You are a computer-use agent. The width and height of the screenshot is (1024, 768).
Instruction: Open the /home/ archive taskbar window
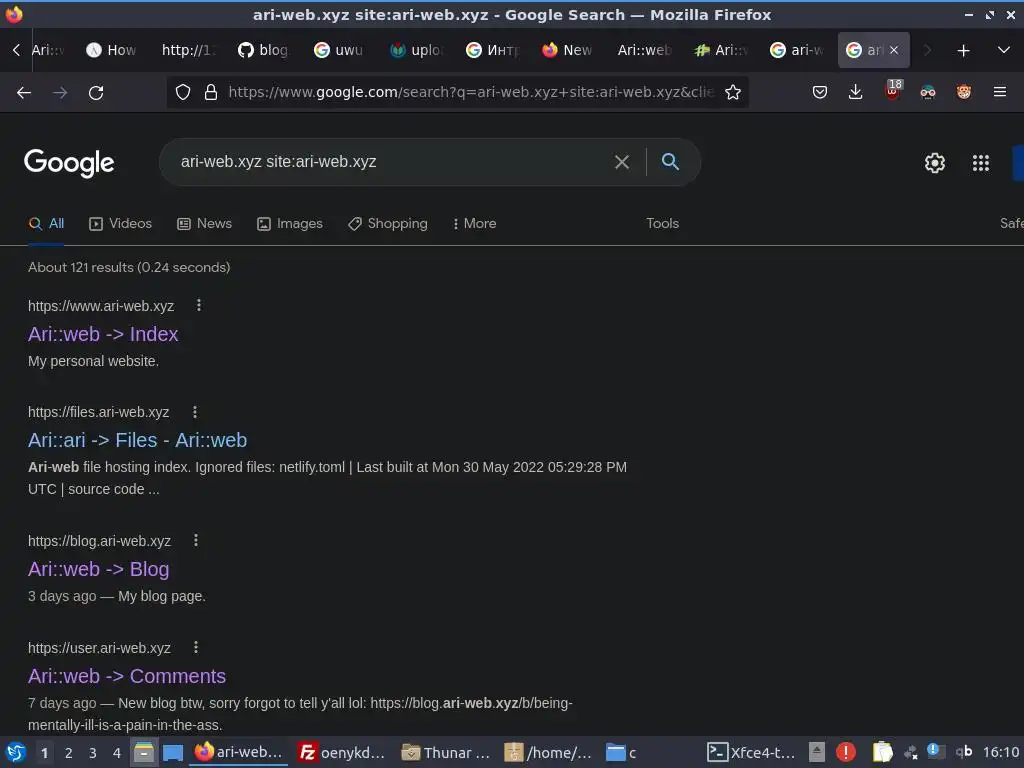click(549, 752)
